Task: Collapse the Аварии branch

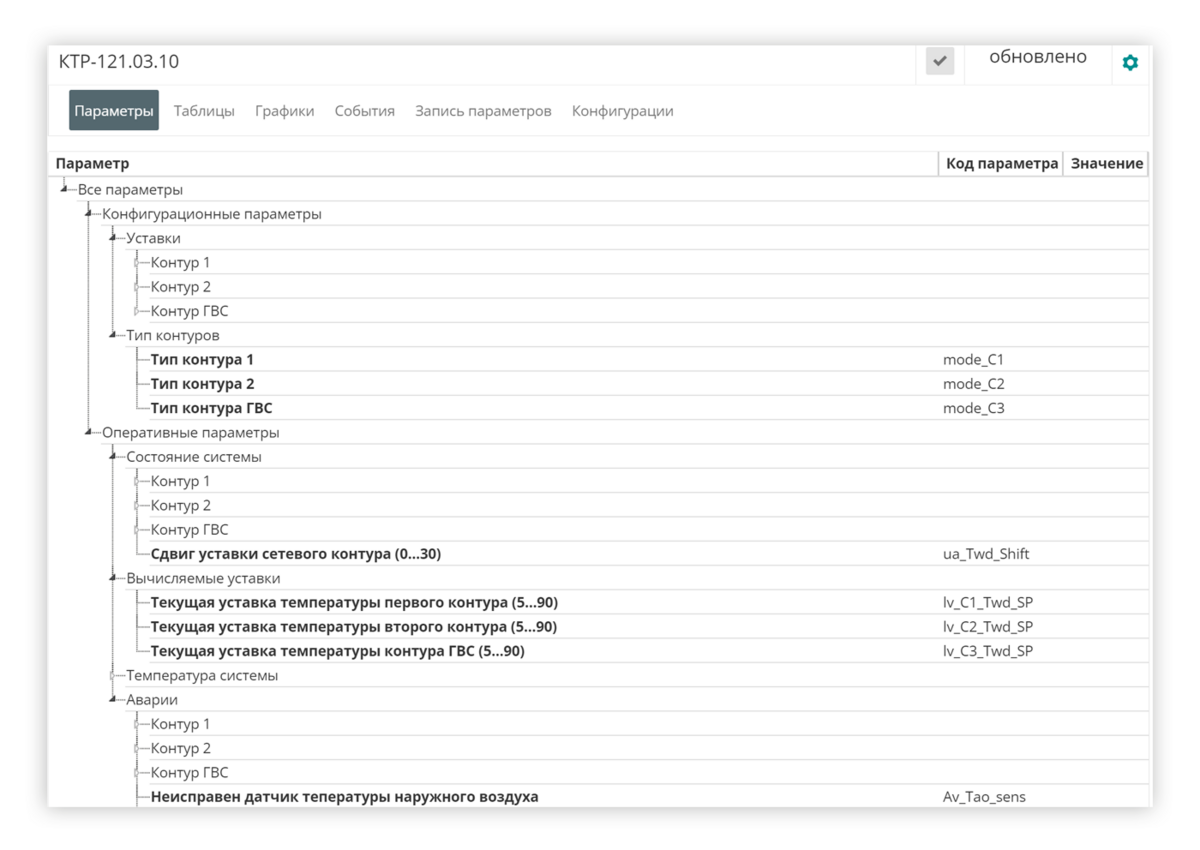Action: 113,699
